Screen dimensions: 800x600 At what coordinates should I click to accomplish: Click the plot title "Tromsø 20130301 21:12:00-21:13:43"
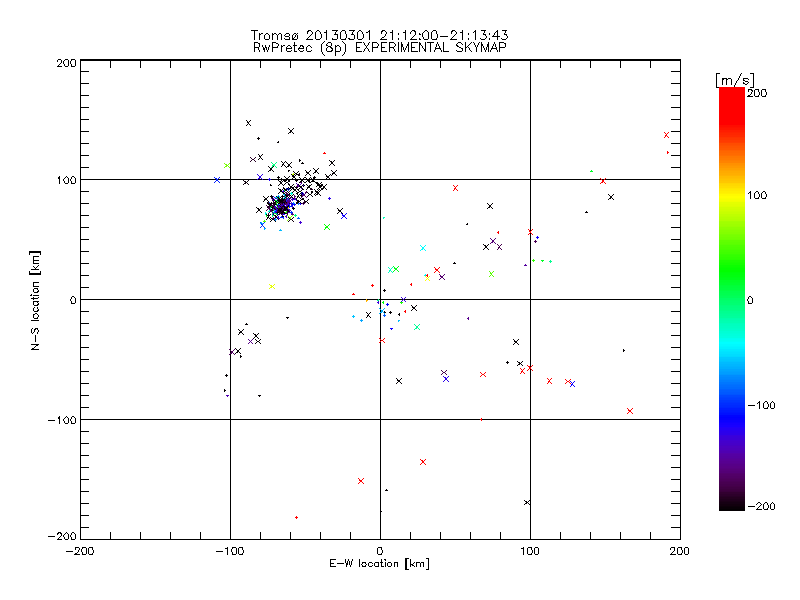(x=379, y=35)
